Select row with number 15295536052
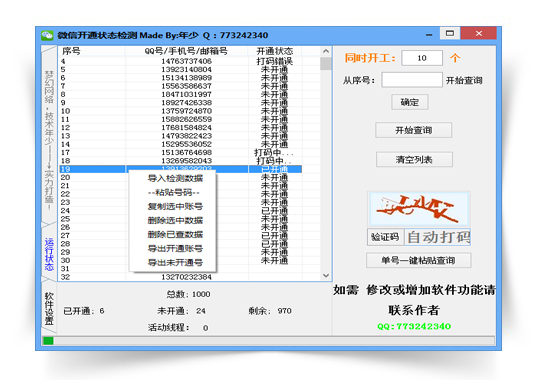The width and height of the screenshot is (539, 380). [x=180, y=144]
